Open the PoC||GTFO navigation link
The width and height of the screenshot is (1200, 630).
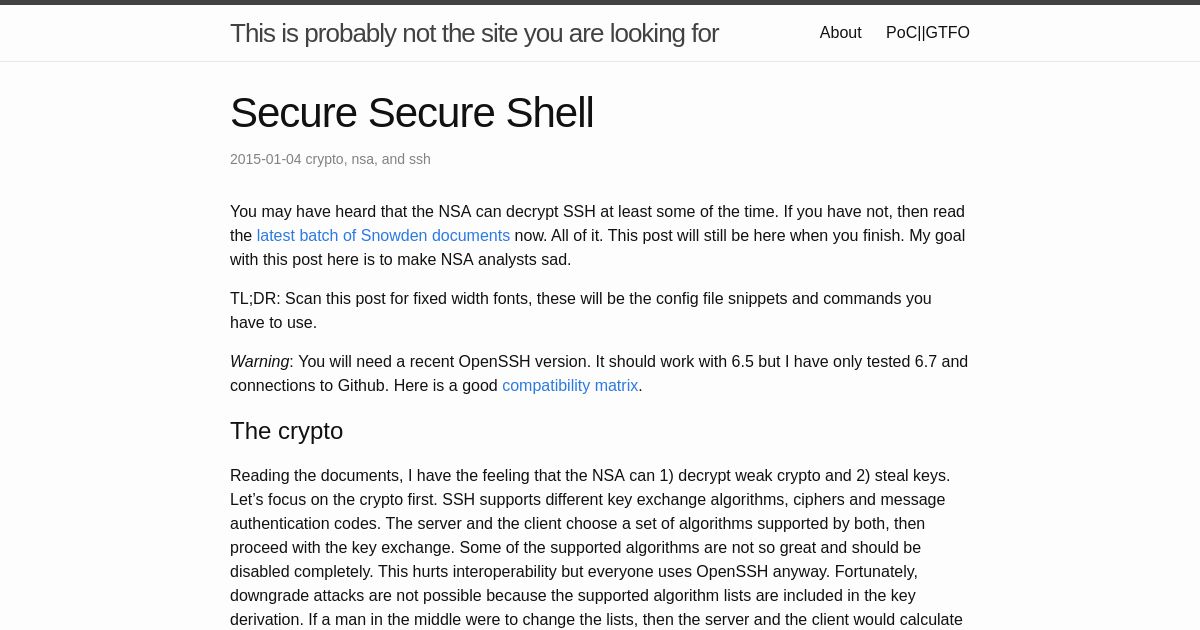pos(928,33)
